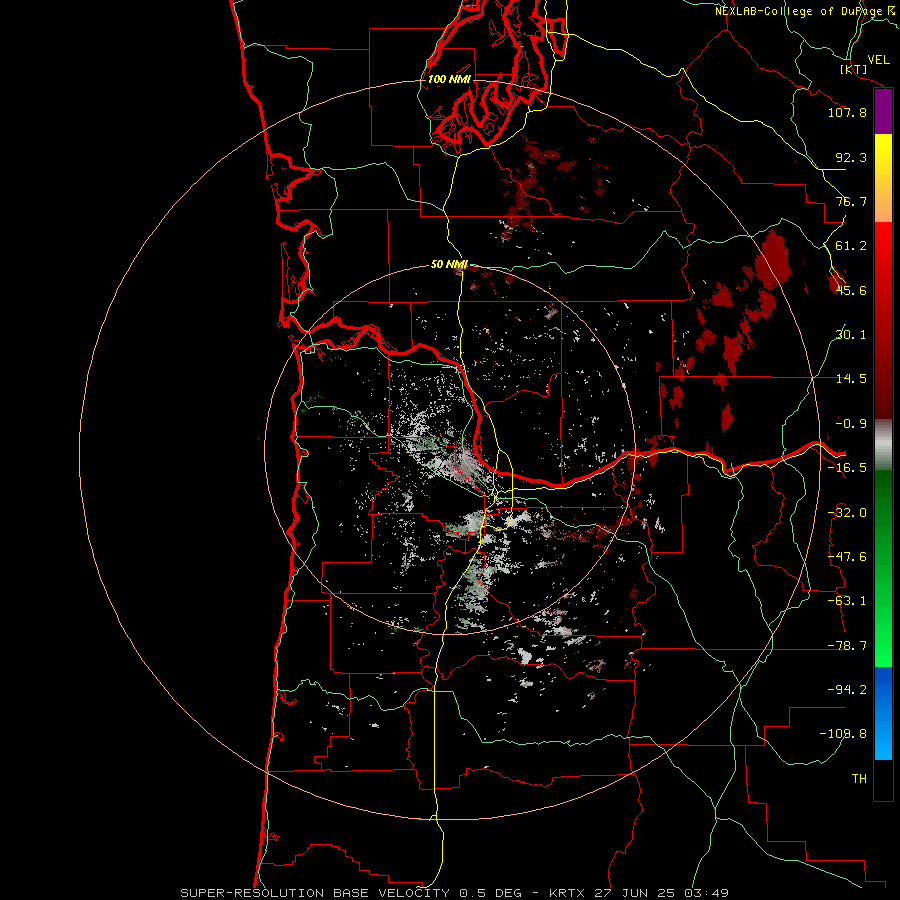The image size is (900, 900).
Task: Pick the purple segment of velocity color bar
Action: point(883,112)
